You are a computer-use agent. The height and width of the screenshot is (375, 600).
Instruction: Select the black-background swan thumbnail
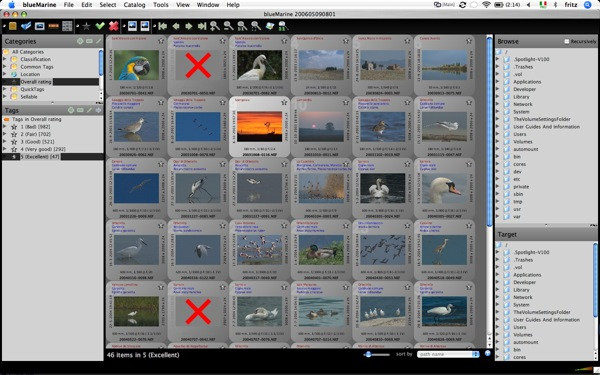click(383, 188)
